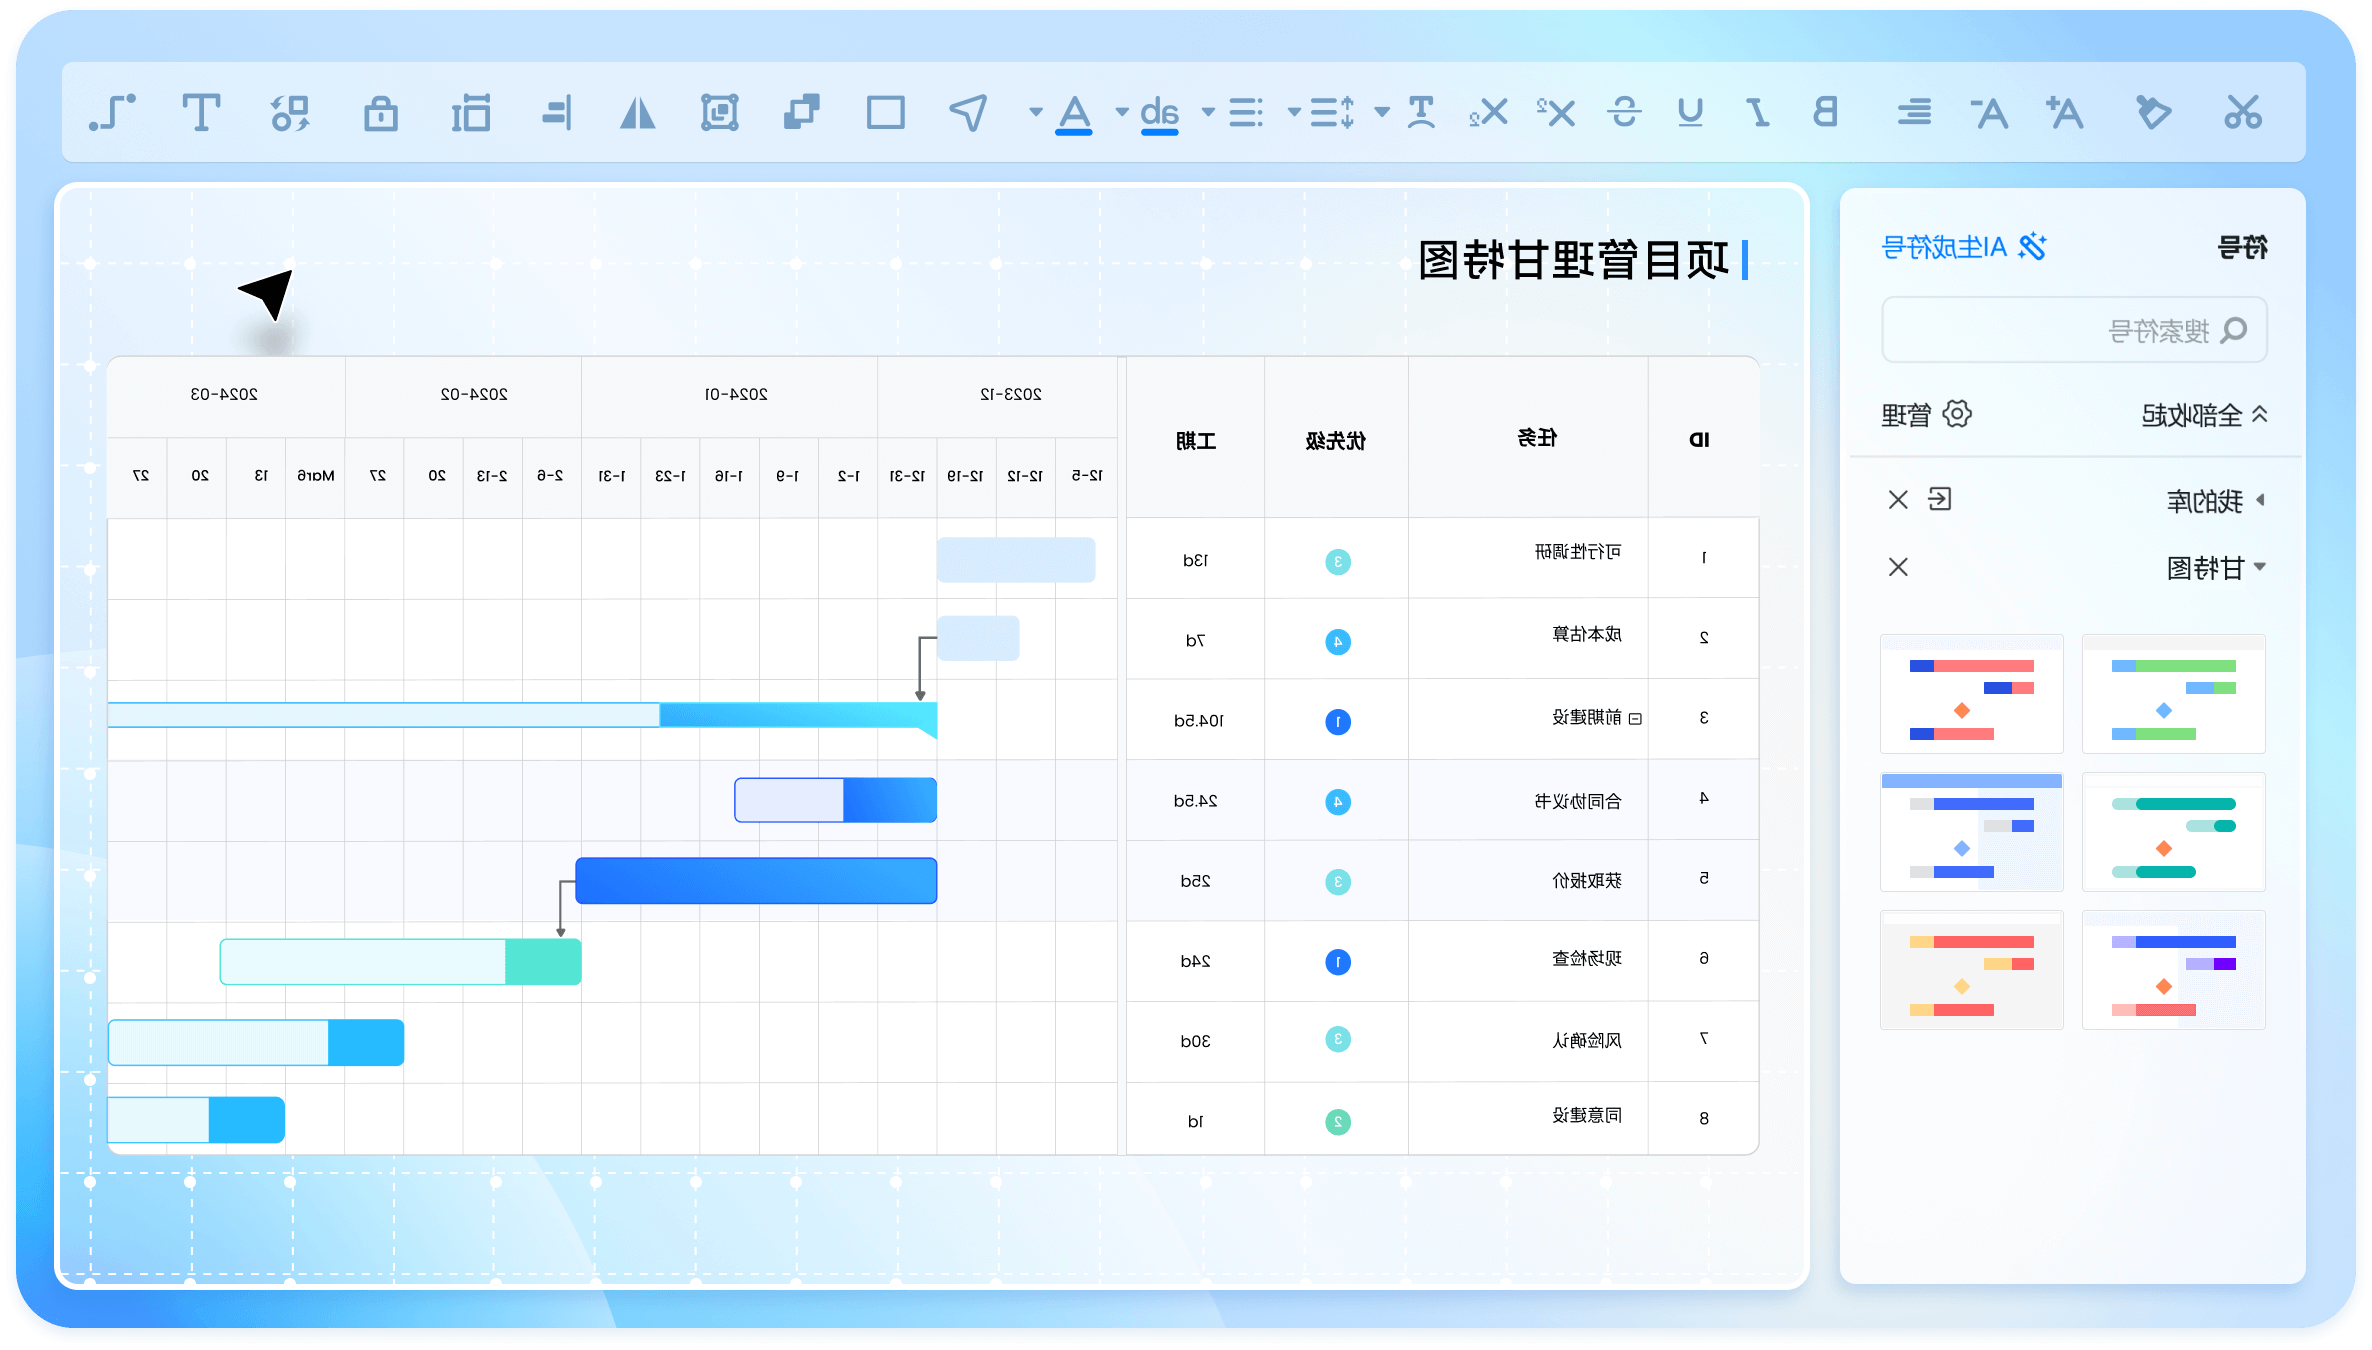This screenshot has width=2372, height=1350.
Task: Toggle bold B formatting
Action: pos(1825,112)
